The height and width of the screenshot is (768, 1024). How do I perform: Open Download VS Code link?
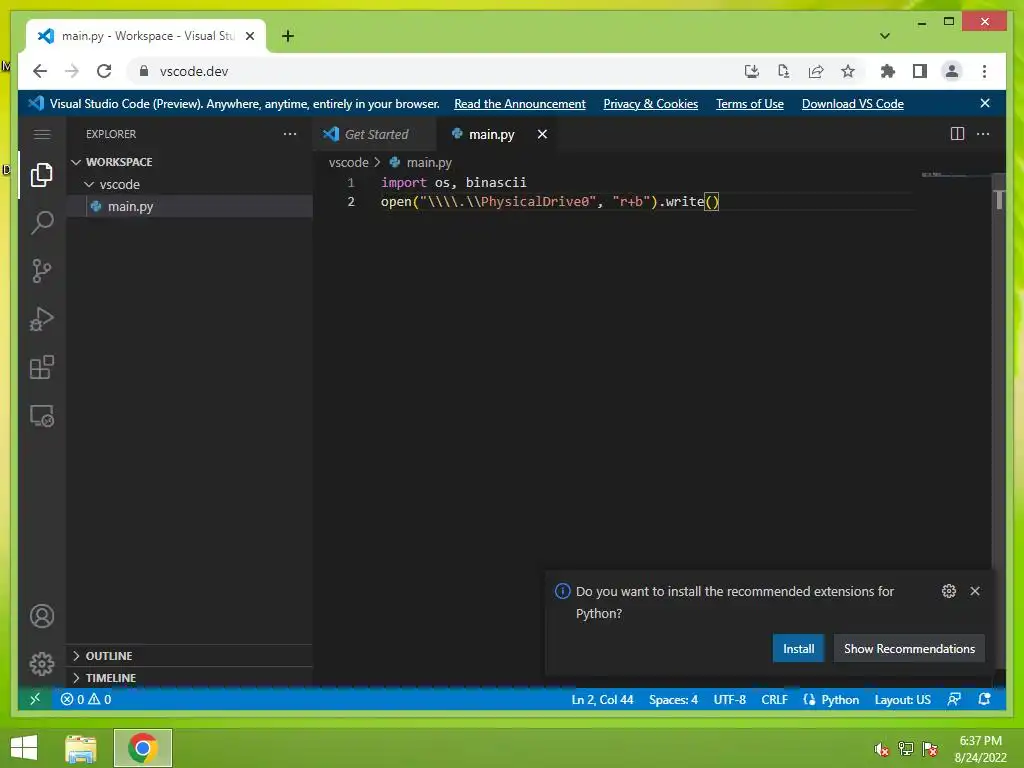click(852, 104)
